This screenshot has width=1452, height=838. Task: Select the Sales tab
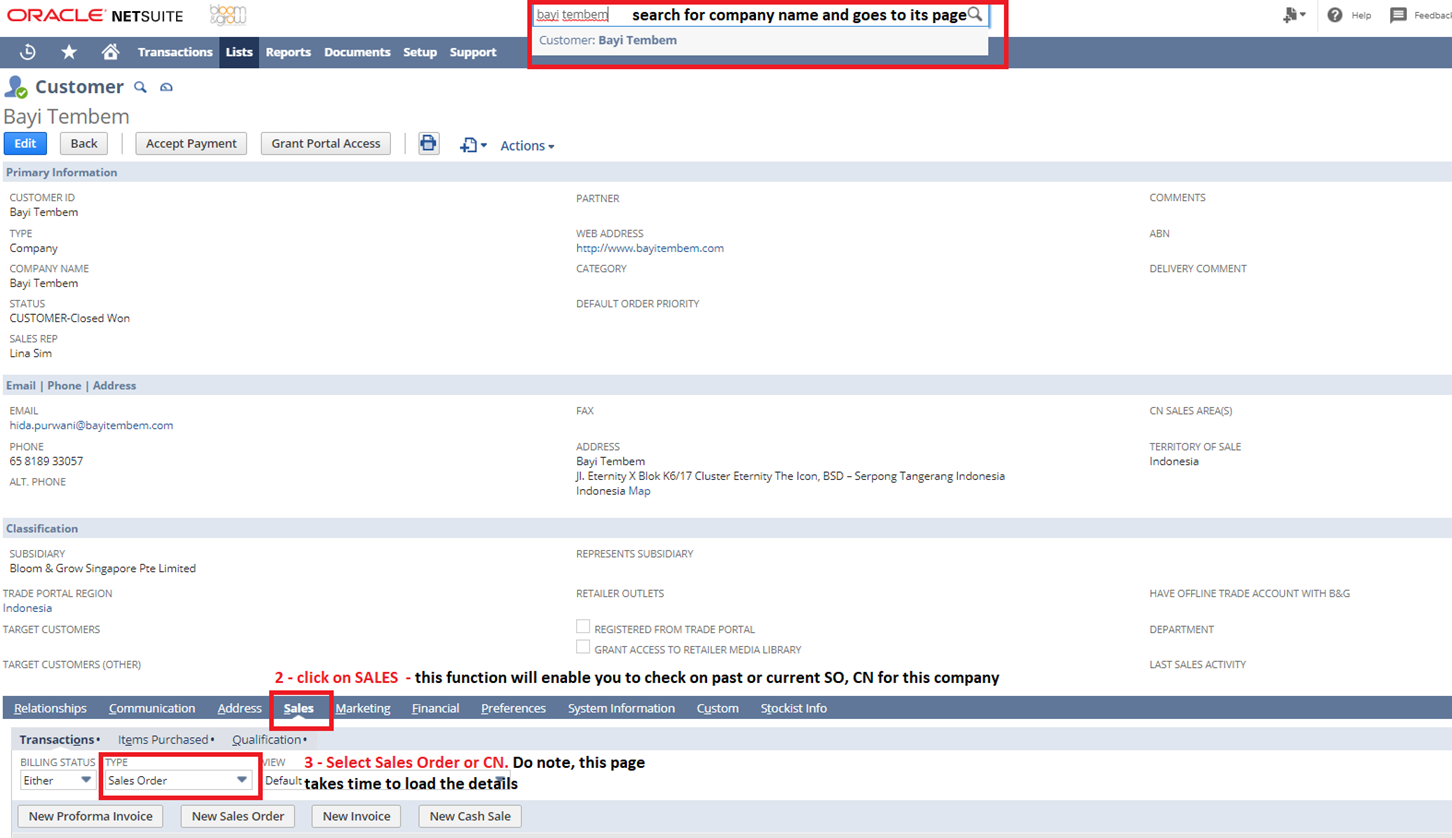(299, 708)
